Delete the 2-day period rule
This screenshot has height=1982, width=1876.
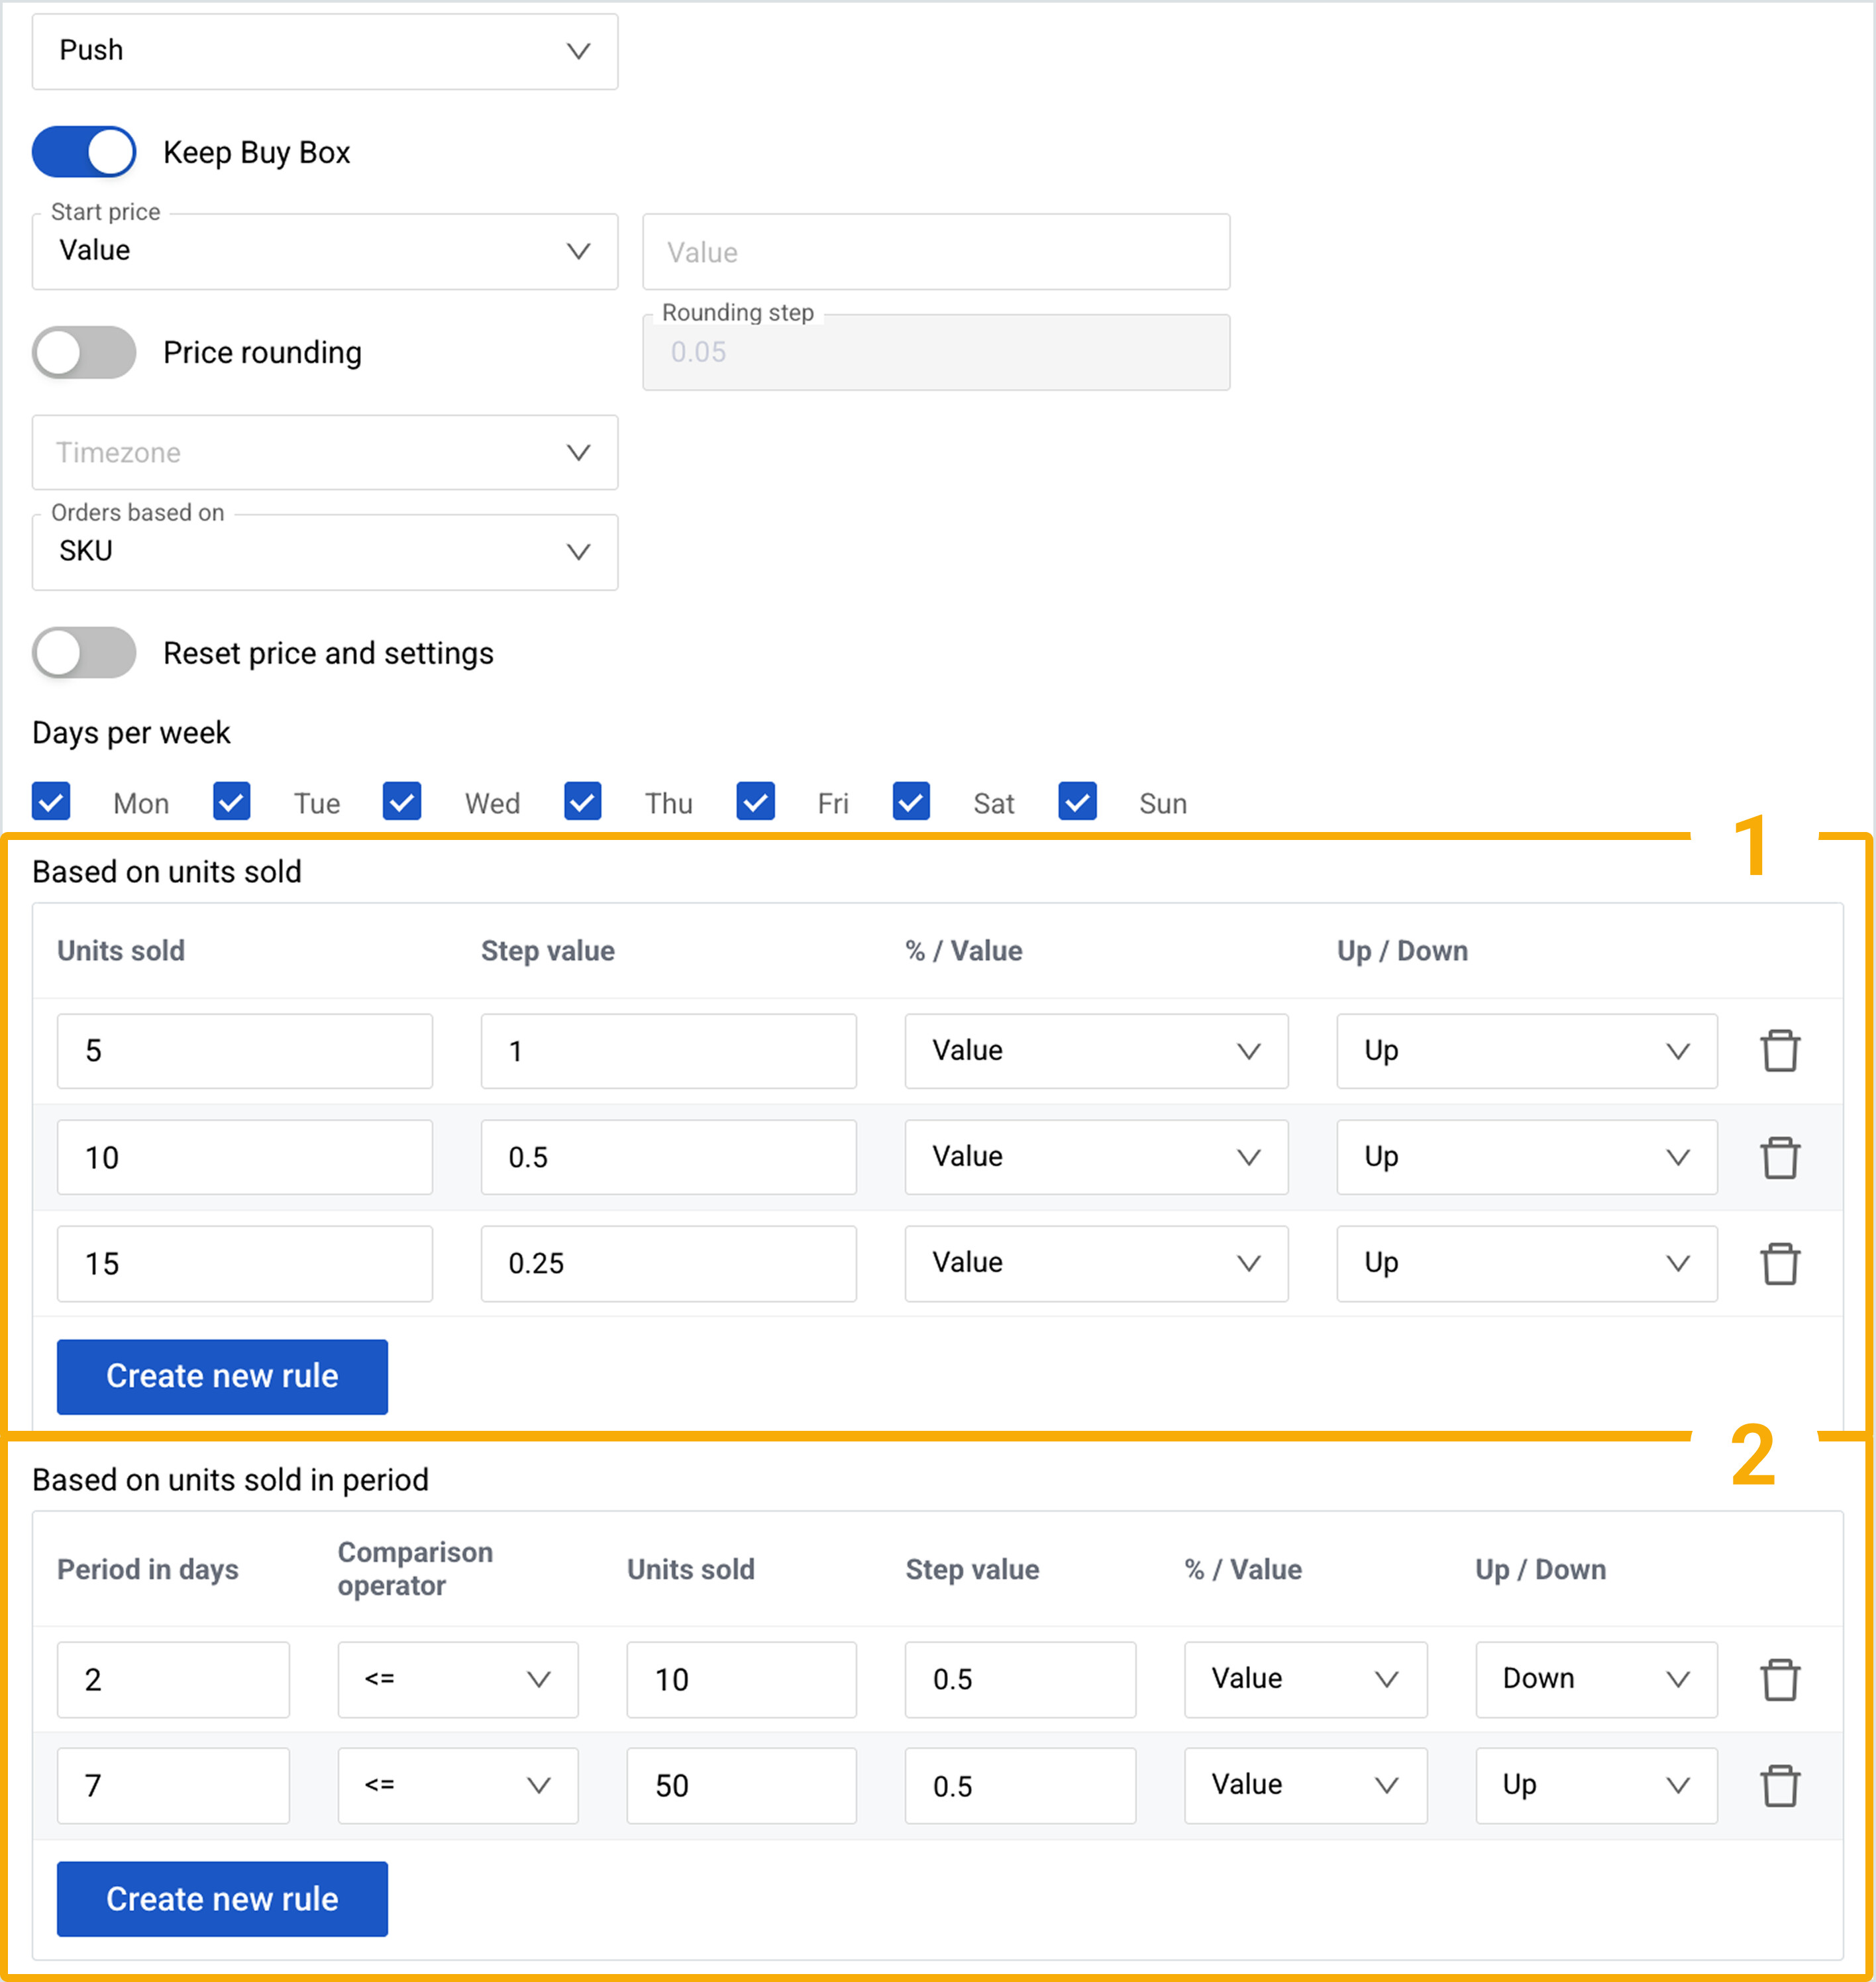click(1779, 1679)
